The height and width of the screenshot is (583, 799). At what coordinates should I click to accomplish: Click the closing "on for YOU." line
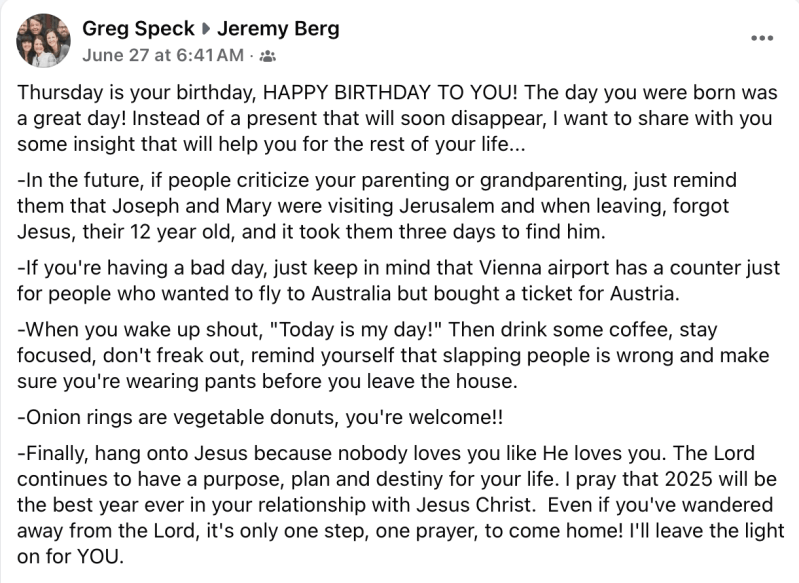pos(70,556)
